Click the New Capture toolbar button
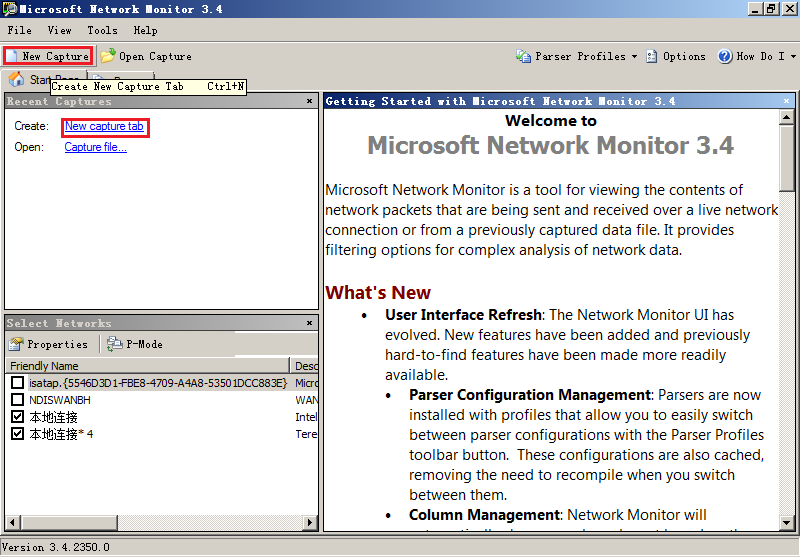The height and width of the screenshot is (557, 800). coord(48,56)
